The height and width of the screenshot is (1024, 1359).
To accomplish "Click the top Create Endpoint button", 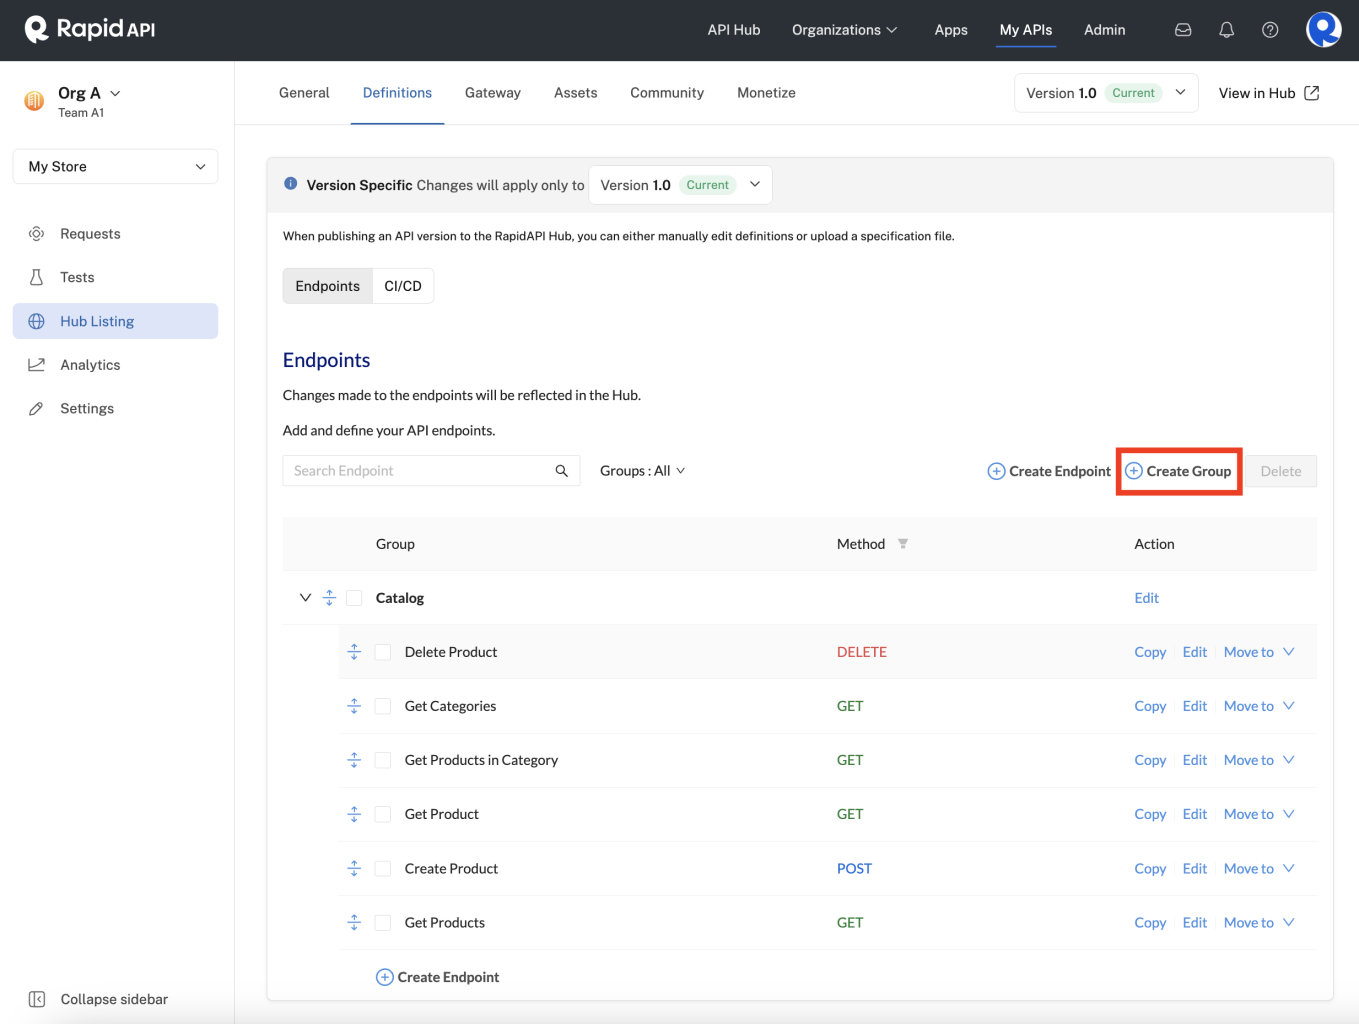I will click(1049, 471).
